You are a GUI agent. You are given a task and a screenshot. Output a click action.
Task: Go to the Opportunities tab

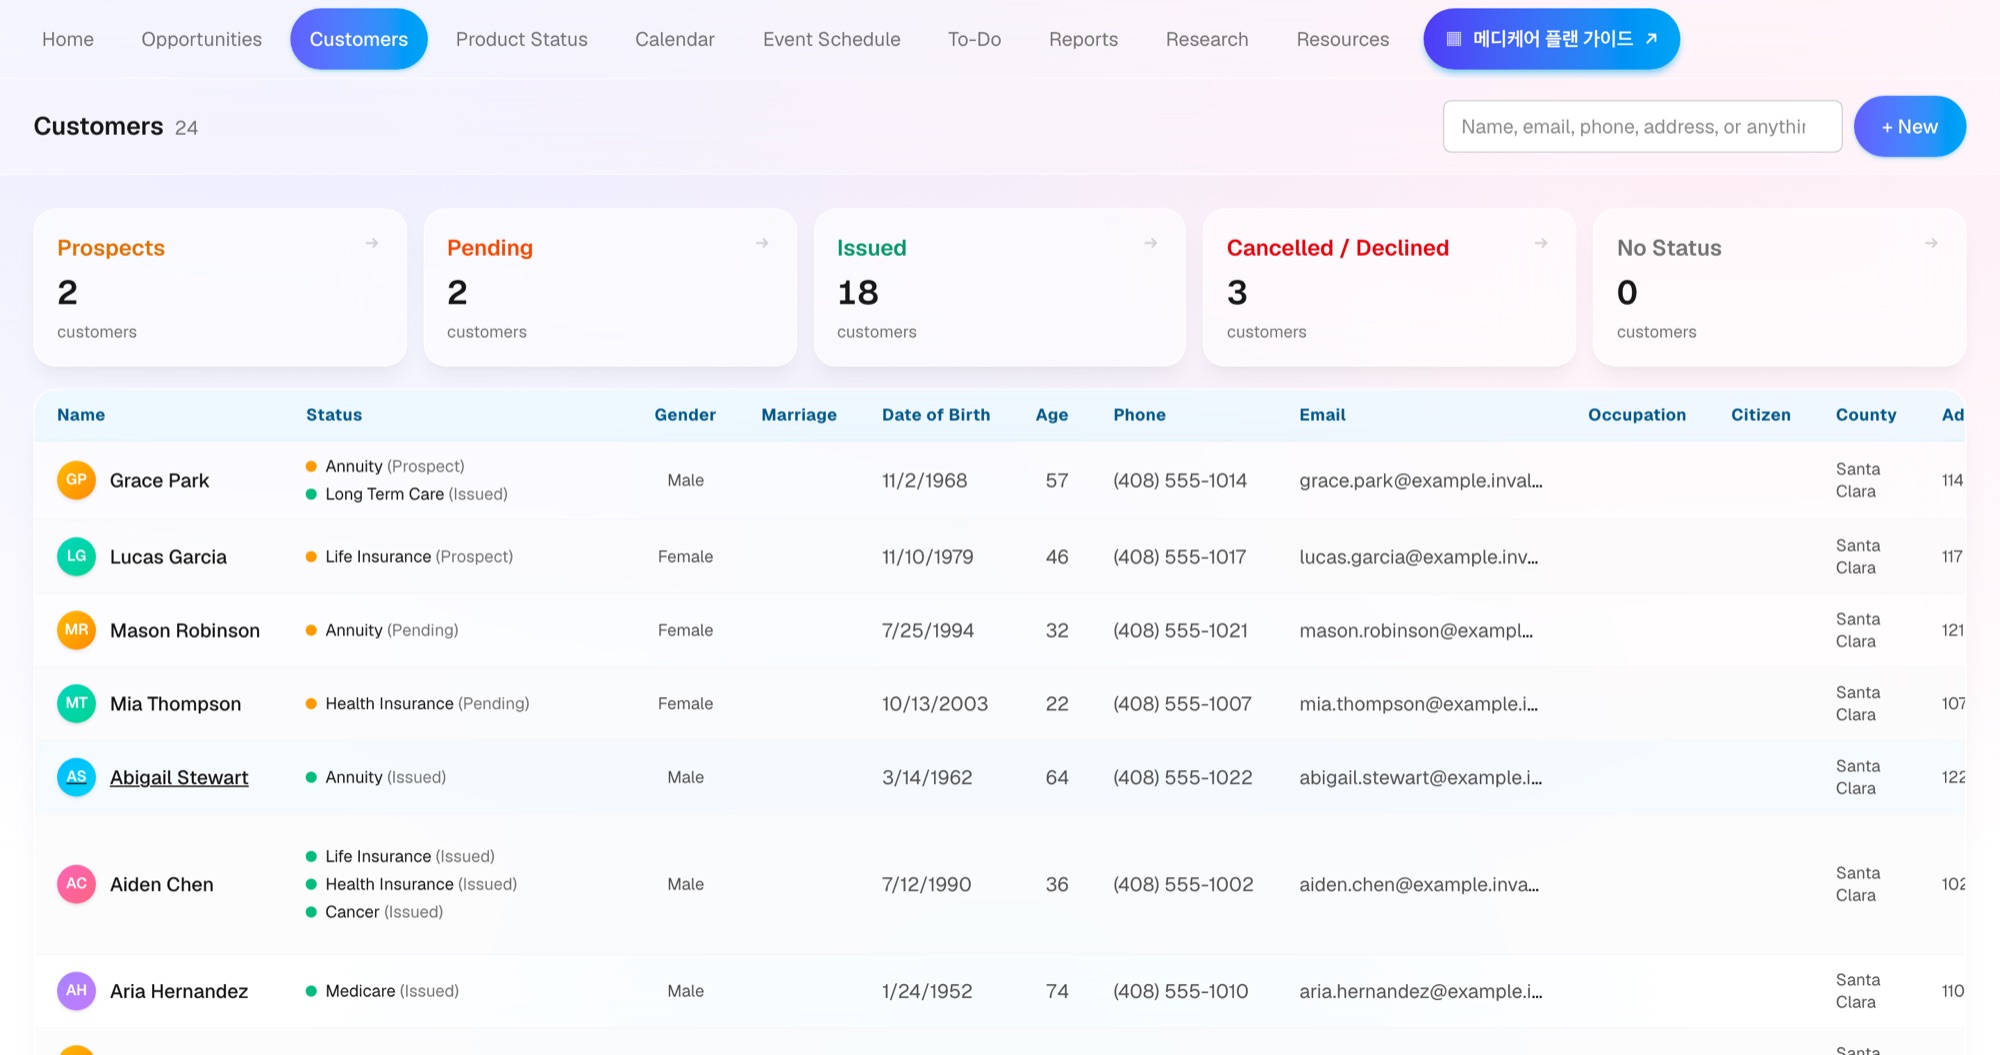pos(201,39)
